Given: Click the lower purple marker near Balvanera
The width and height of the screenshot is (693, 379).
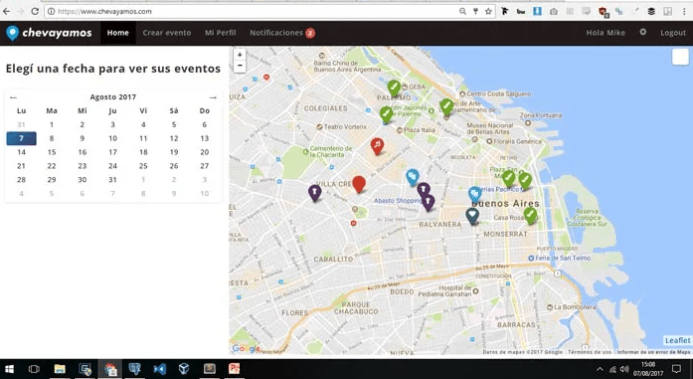Looking at the screenshot, I should point(428,203).
